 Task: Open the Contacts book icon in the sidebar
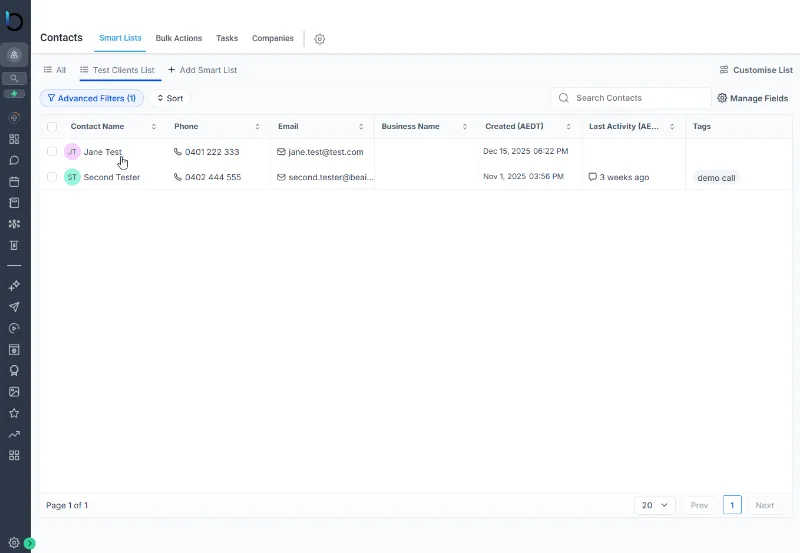[14, 203]
